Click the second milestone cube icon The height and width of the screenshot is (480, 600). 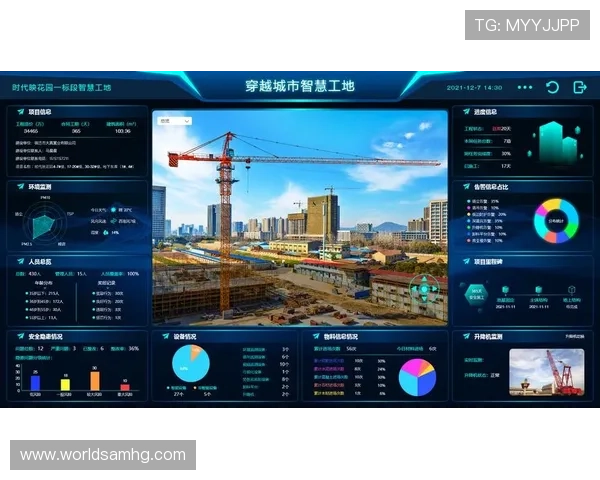tap(538, 289)
